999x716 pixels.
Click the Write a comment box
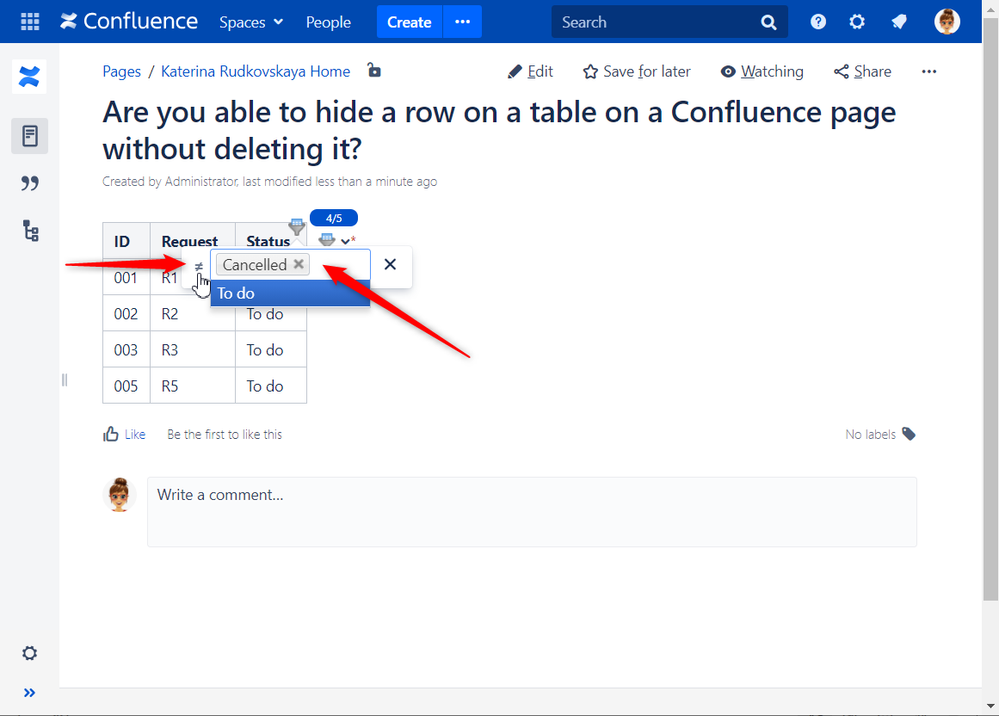pos(532,512)
